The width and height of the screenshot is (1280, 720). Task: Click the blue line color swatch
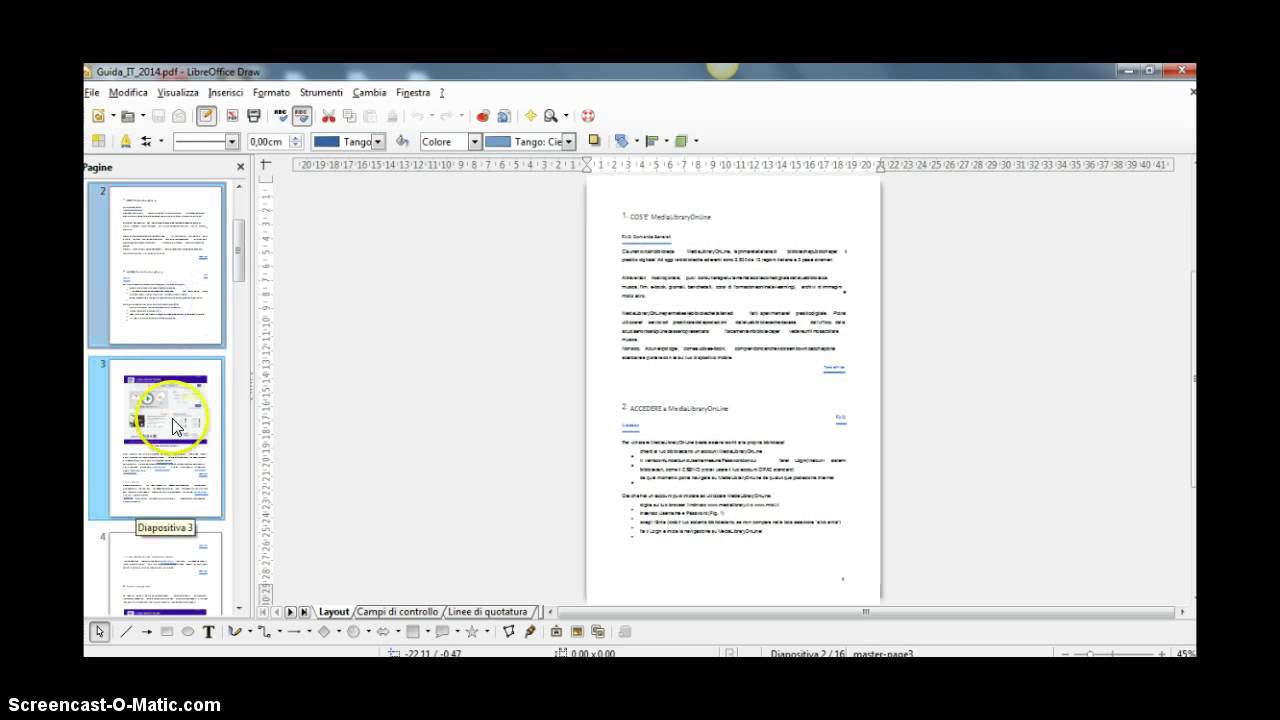click(x=326, y=142)
